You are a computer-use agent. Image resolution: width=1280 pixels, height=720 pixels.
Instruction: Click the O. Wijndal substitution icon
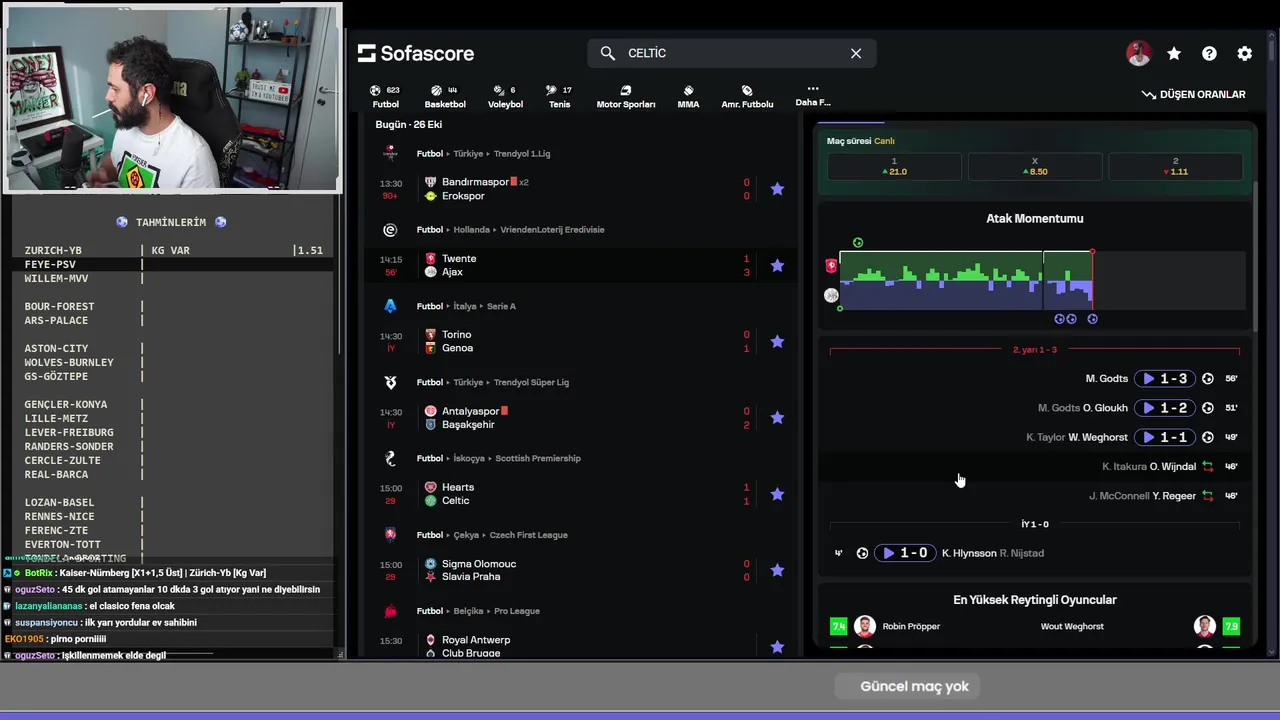[x=1208, y=466]
